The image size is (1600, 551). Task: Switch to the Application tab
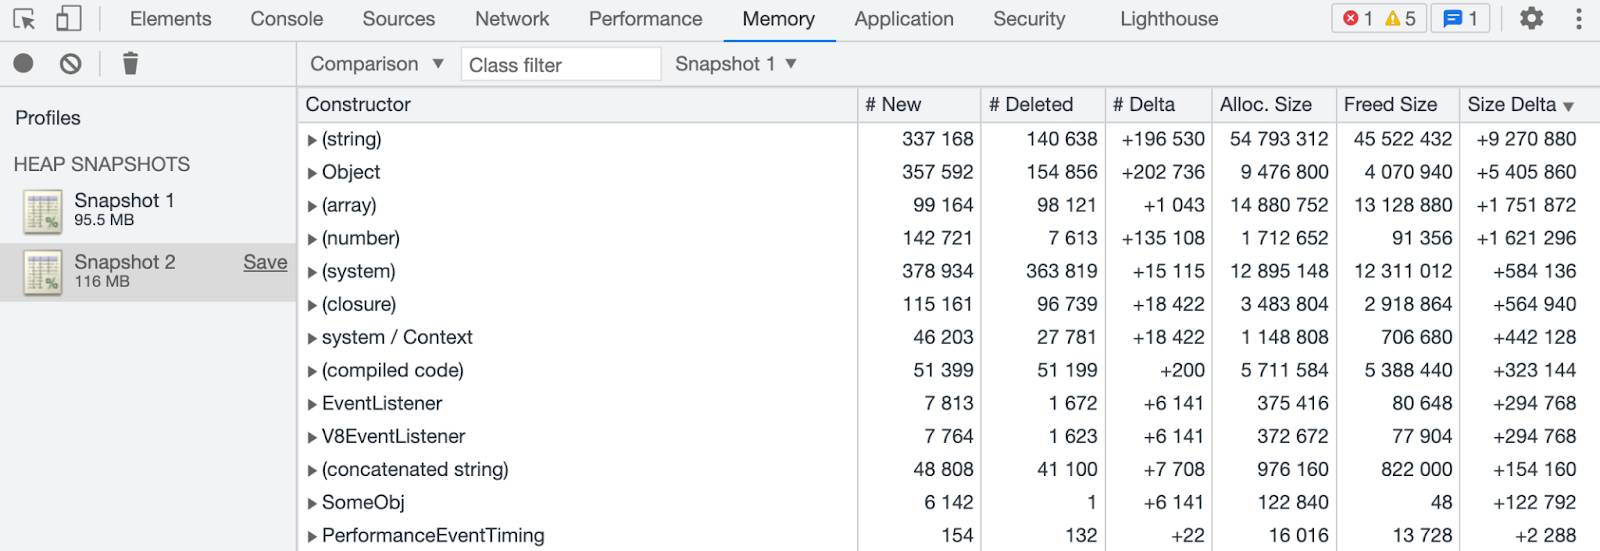point(904,19)
